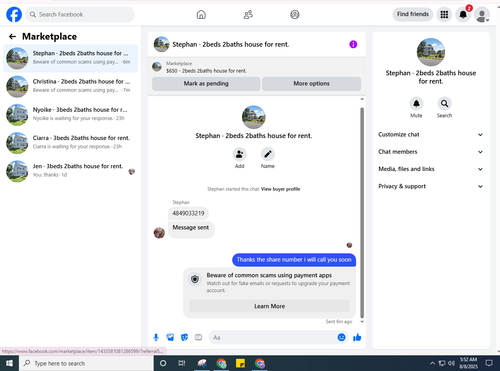This screenshot has width=500, height=371.
Task: Click the chat conversation vertical scrollbar
Action: [362, 213]
